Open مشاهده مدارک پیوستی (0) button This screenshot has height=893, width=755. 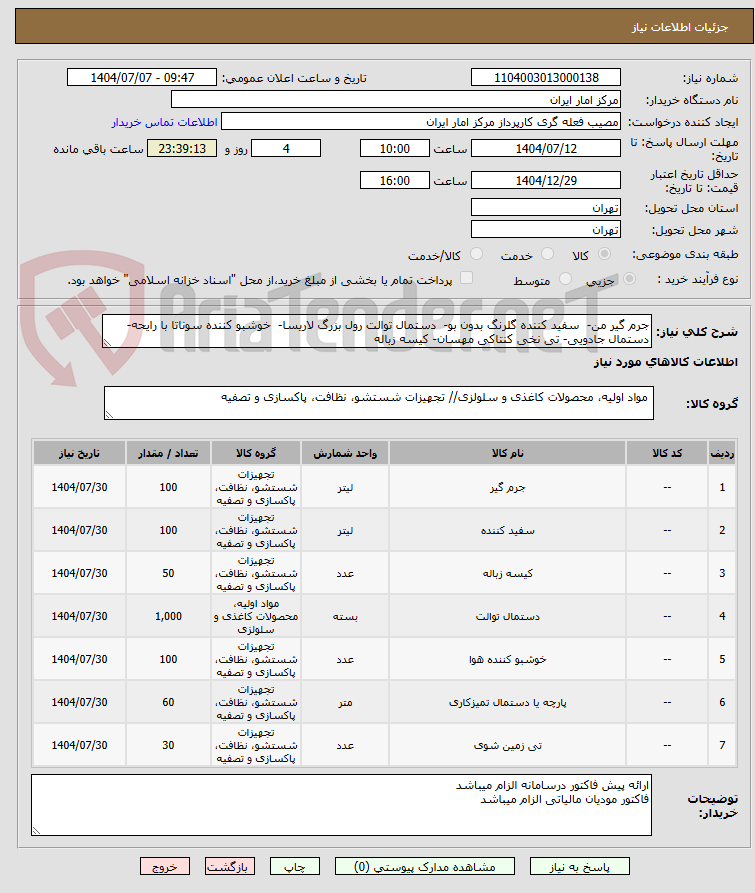coord(425,866)
